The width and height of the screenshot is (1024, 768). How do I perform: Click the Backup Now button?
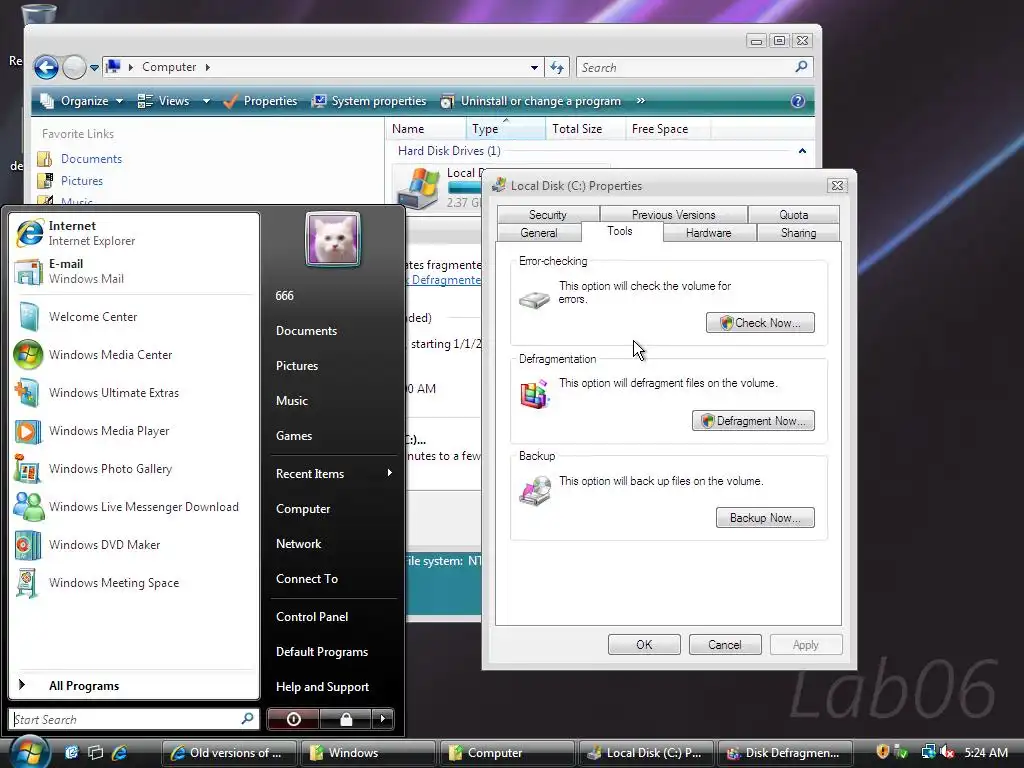(x=765, y=518)
